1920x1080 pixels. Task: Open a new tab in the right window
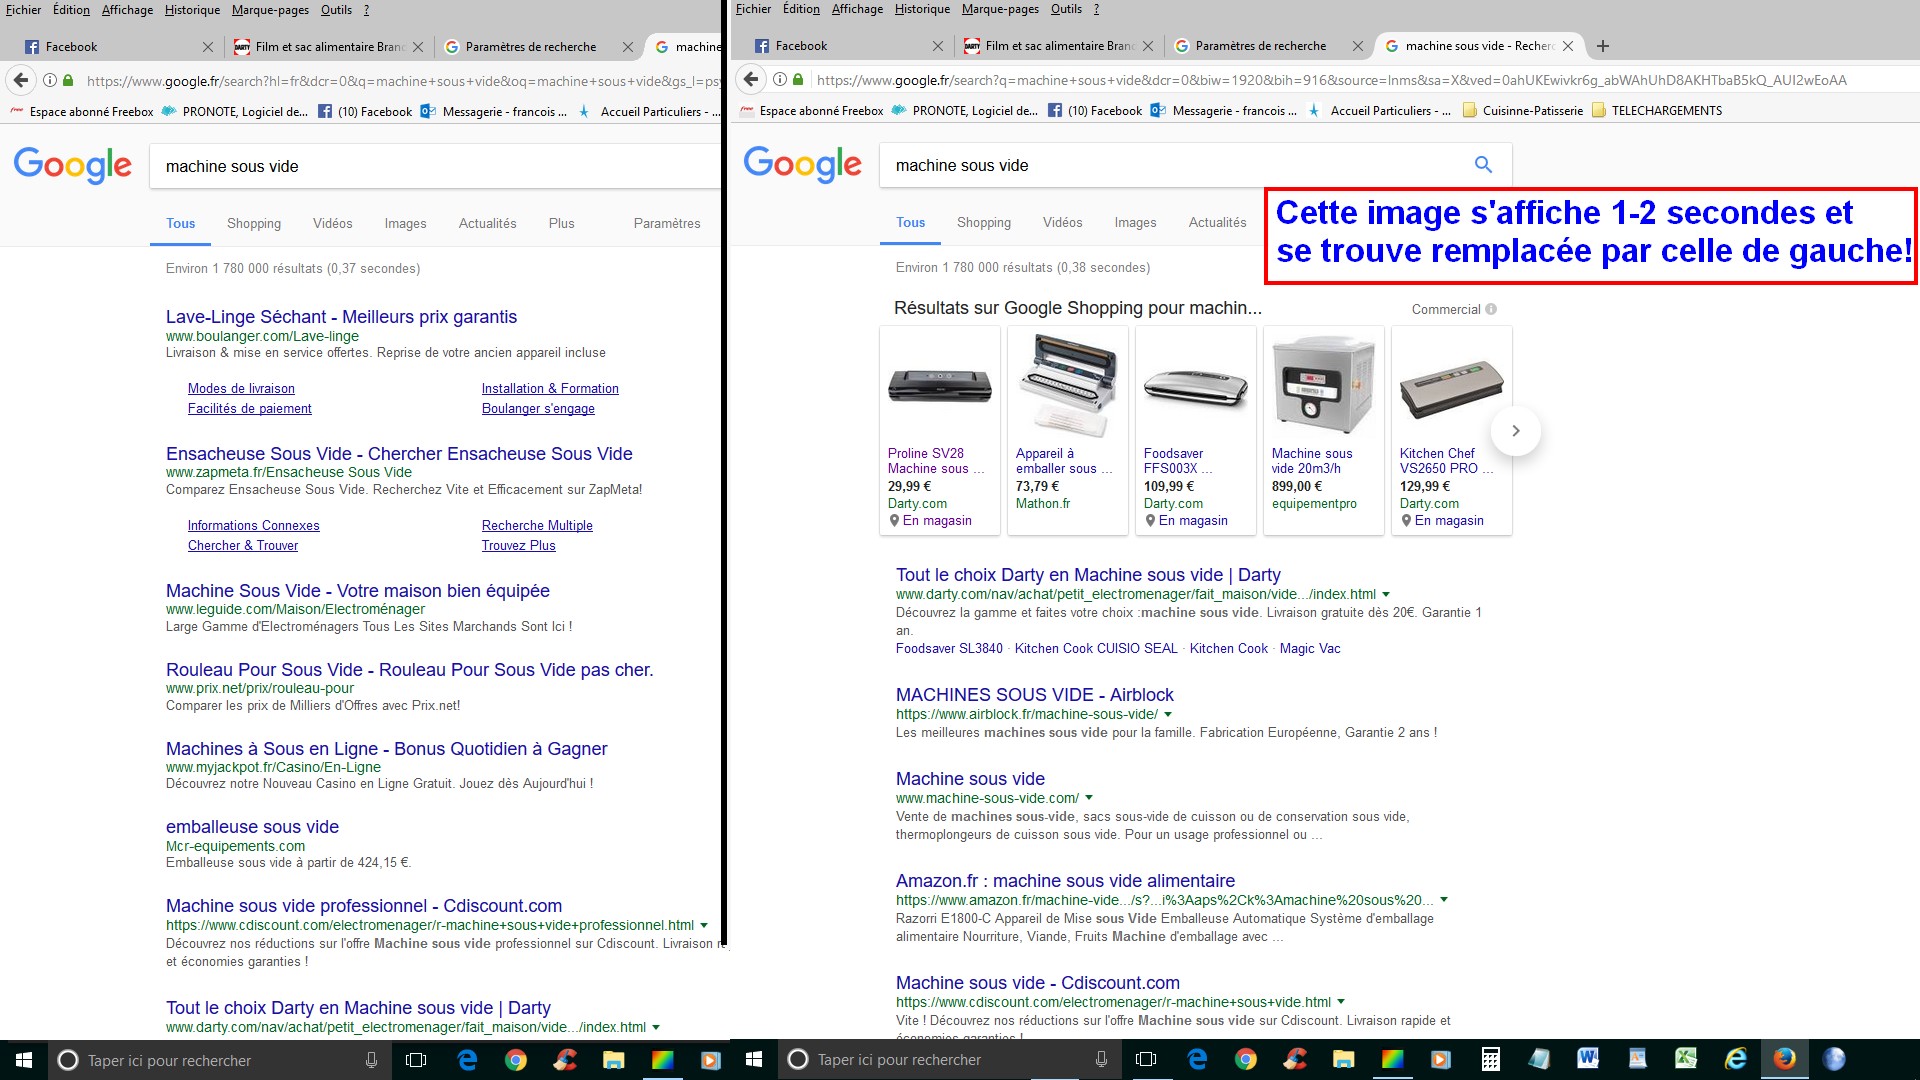(1603, 46)
